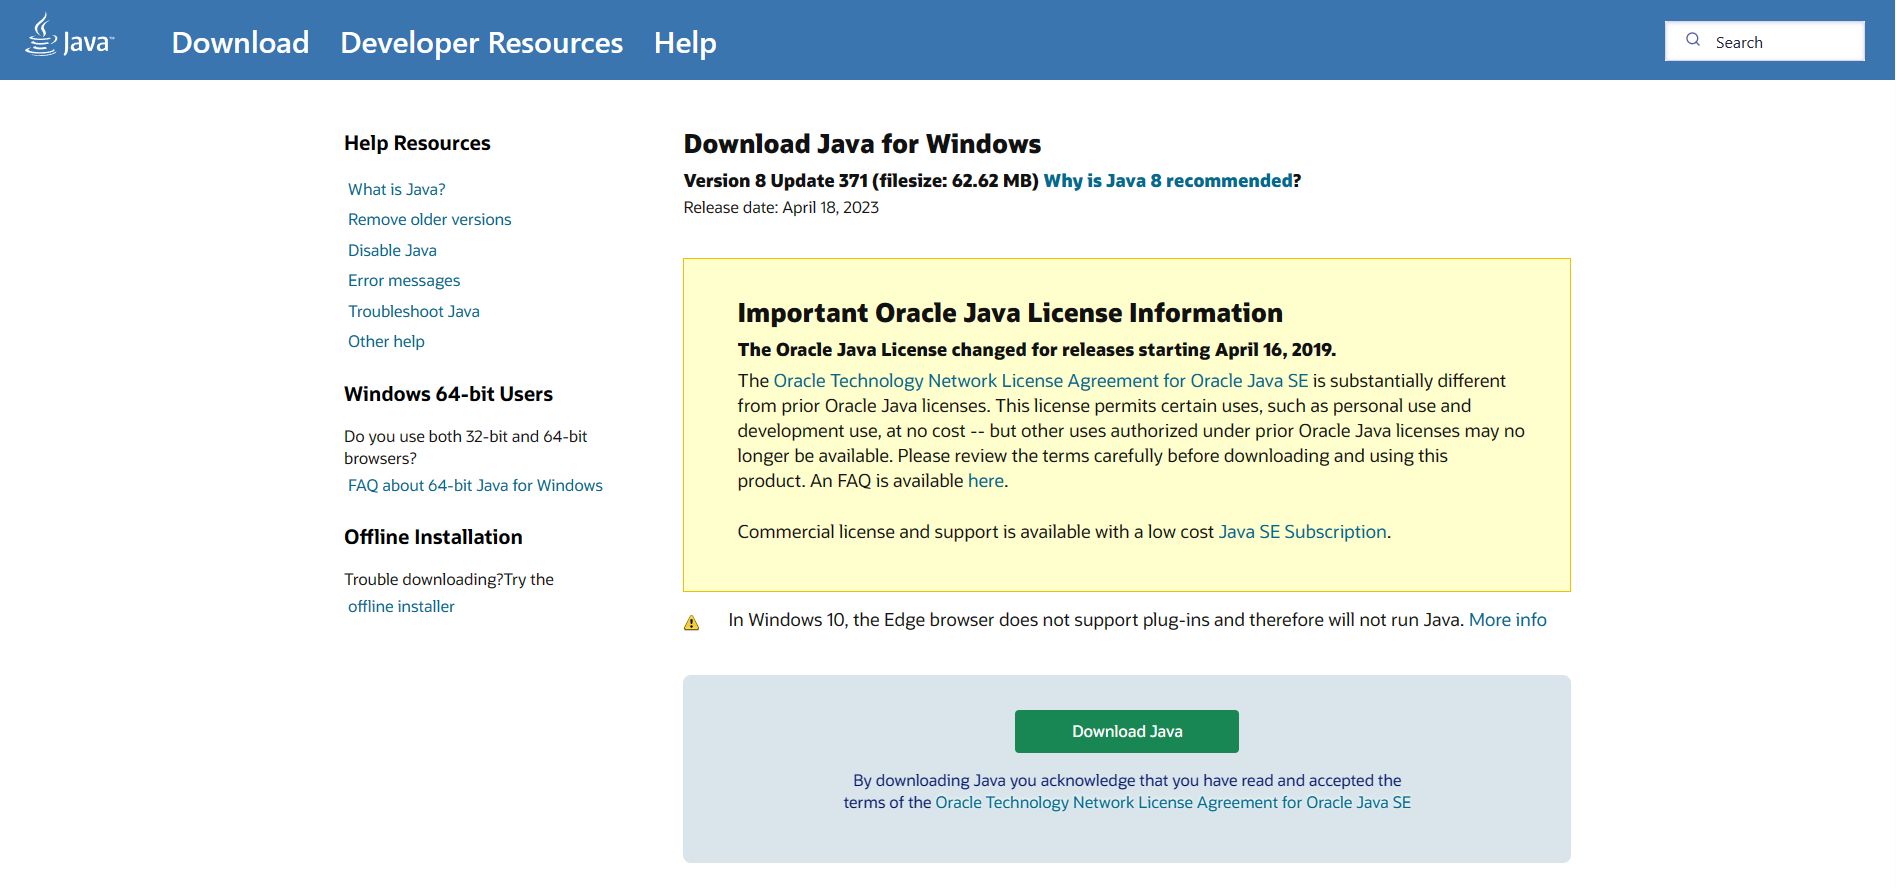The height and width of the screenshot is (888, 1896).
Task: Click the search magnifier icon
Action: click(x=1693, y=40)
